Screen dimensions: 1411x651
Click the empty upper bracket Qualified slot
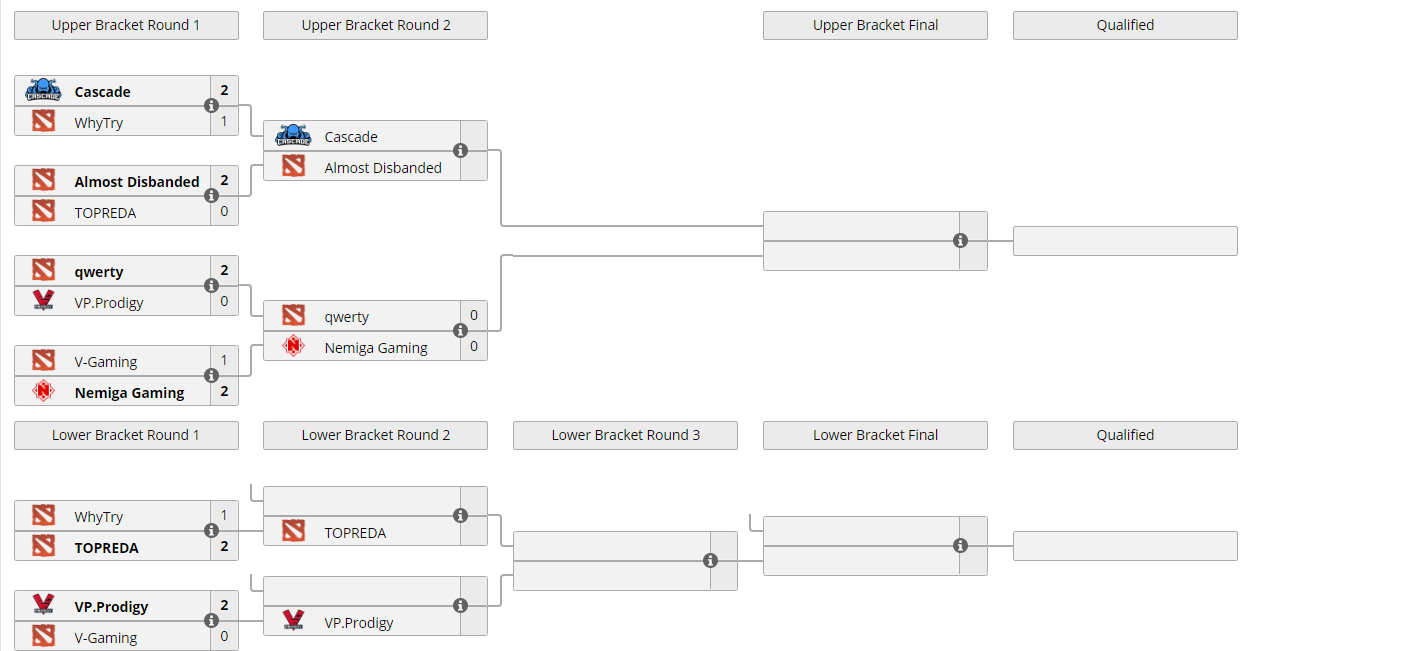(1125, 241)
